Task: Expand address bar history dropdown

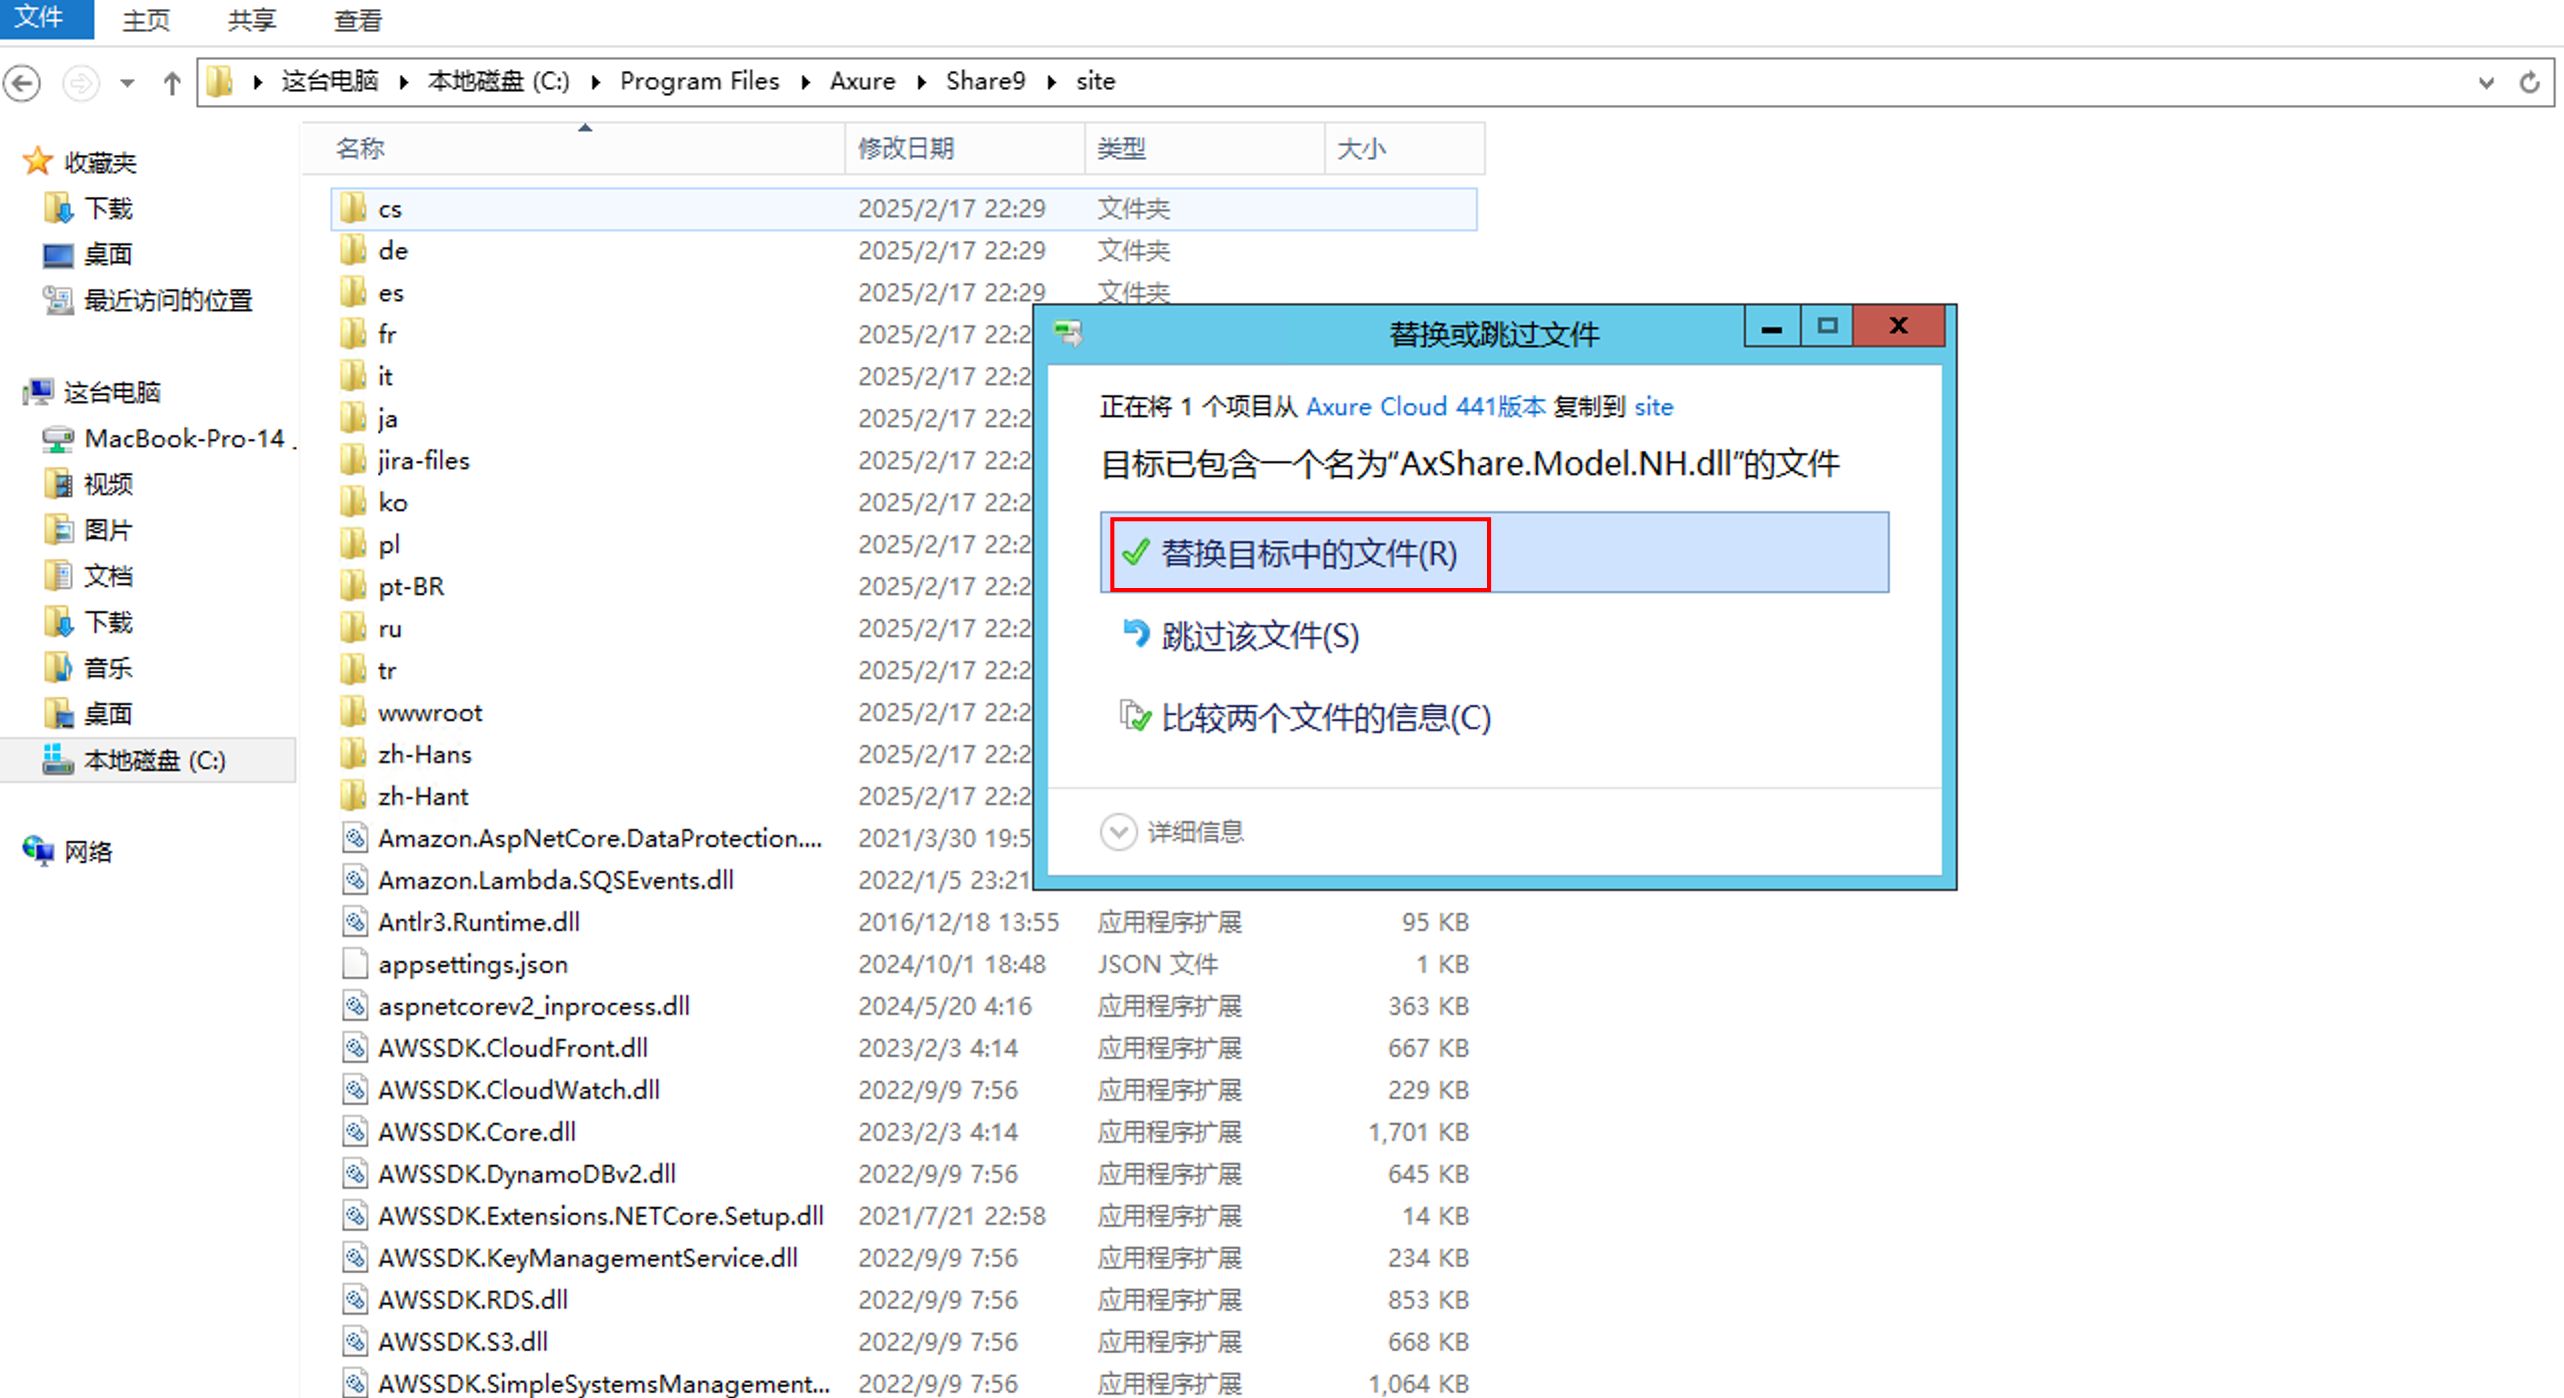Action: (x=2486, y=82)
